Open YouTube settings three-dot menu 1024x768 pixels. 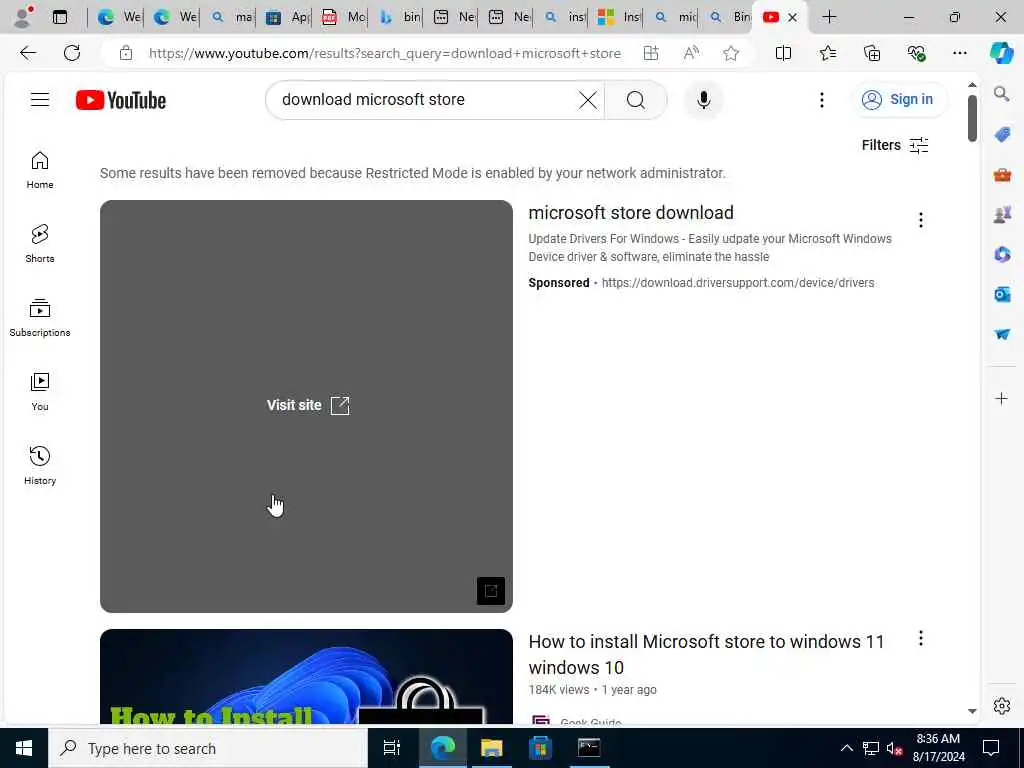pyautogui.click(x=822, y=100)
